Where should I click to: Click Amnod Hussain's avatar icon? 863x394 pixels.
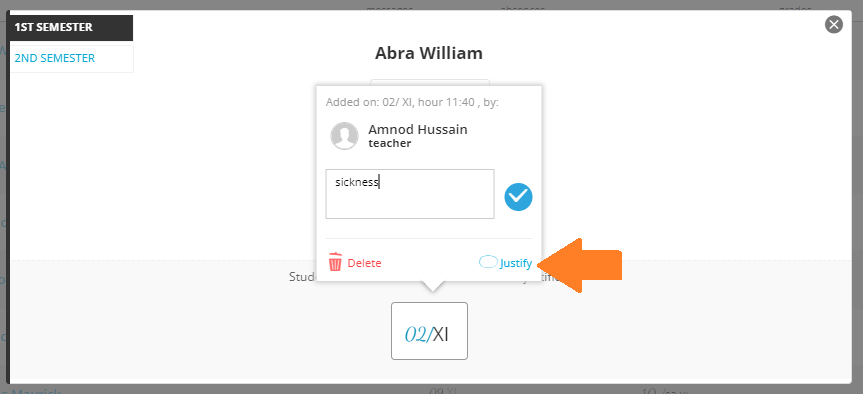pos(345,136)
